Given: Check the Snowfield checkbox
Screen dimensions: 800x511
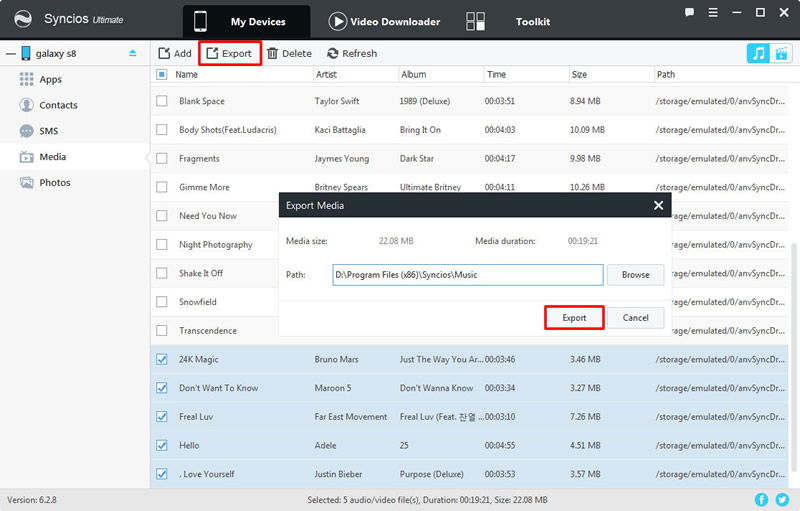Looking at the screenshot, I should (x=162, y=302).
